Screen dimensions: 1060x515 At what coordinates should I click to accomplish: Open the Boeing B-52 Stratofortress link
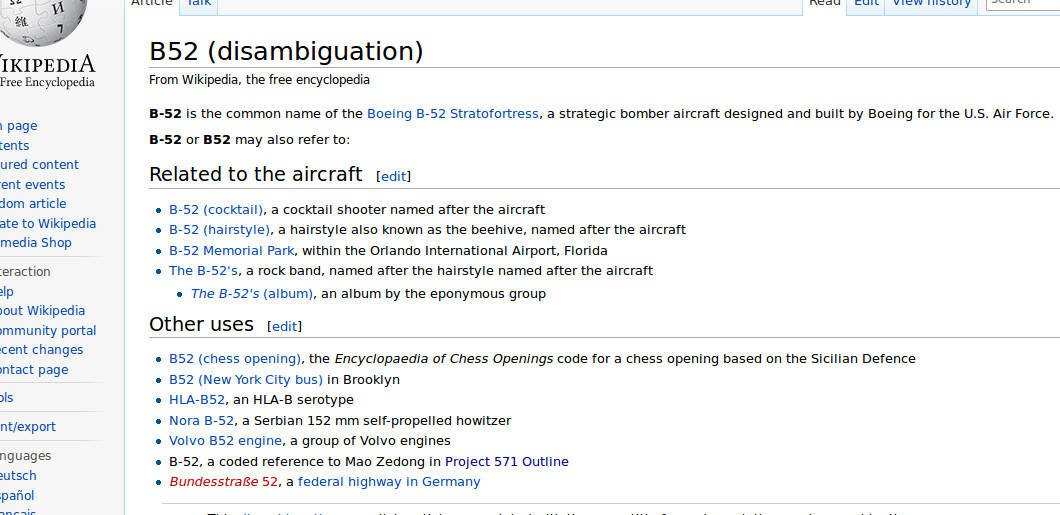coord(452,114)
